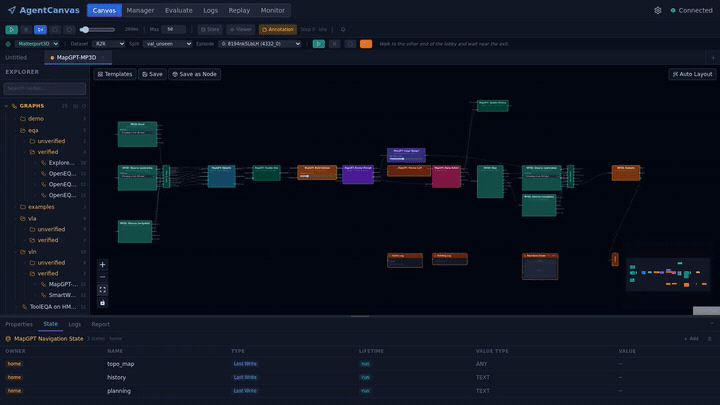This screenshot has height=405, width=720.
Task: Click the step delay speed slider
Action: [x=97, y=30]
